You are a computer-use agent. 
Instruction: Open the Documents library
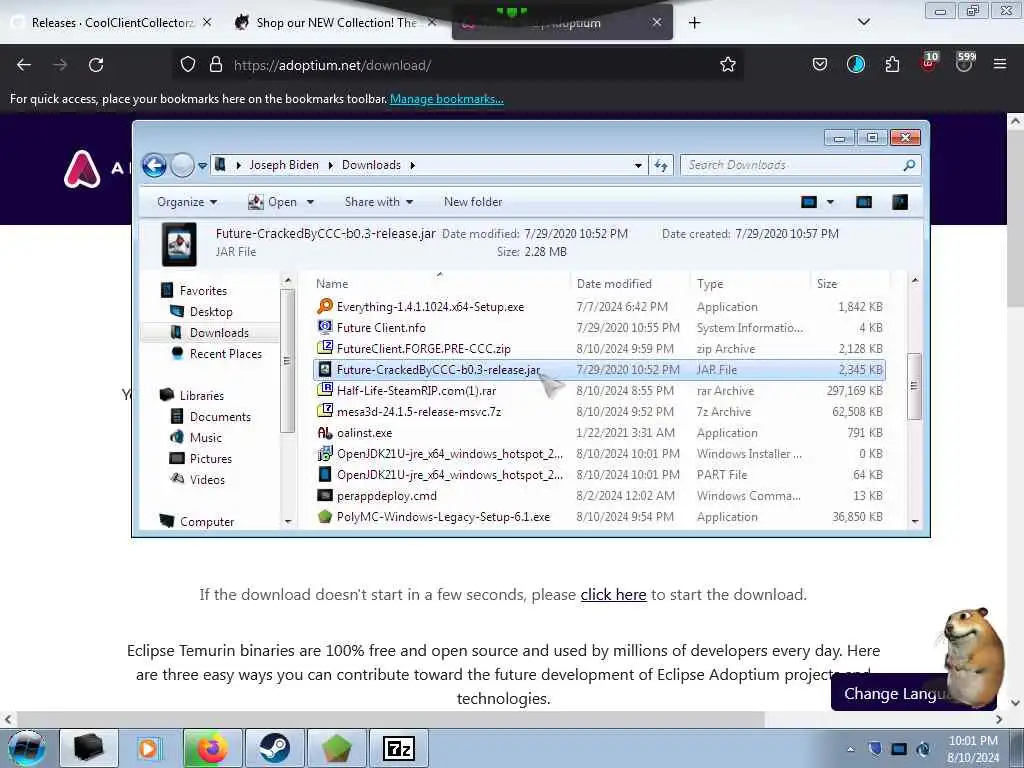pyautogui.click(x=220, y=417)
